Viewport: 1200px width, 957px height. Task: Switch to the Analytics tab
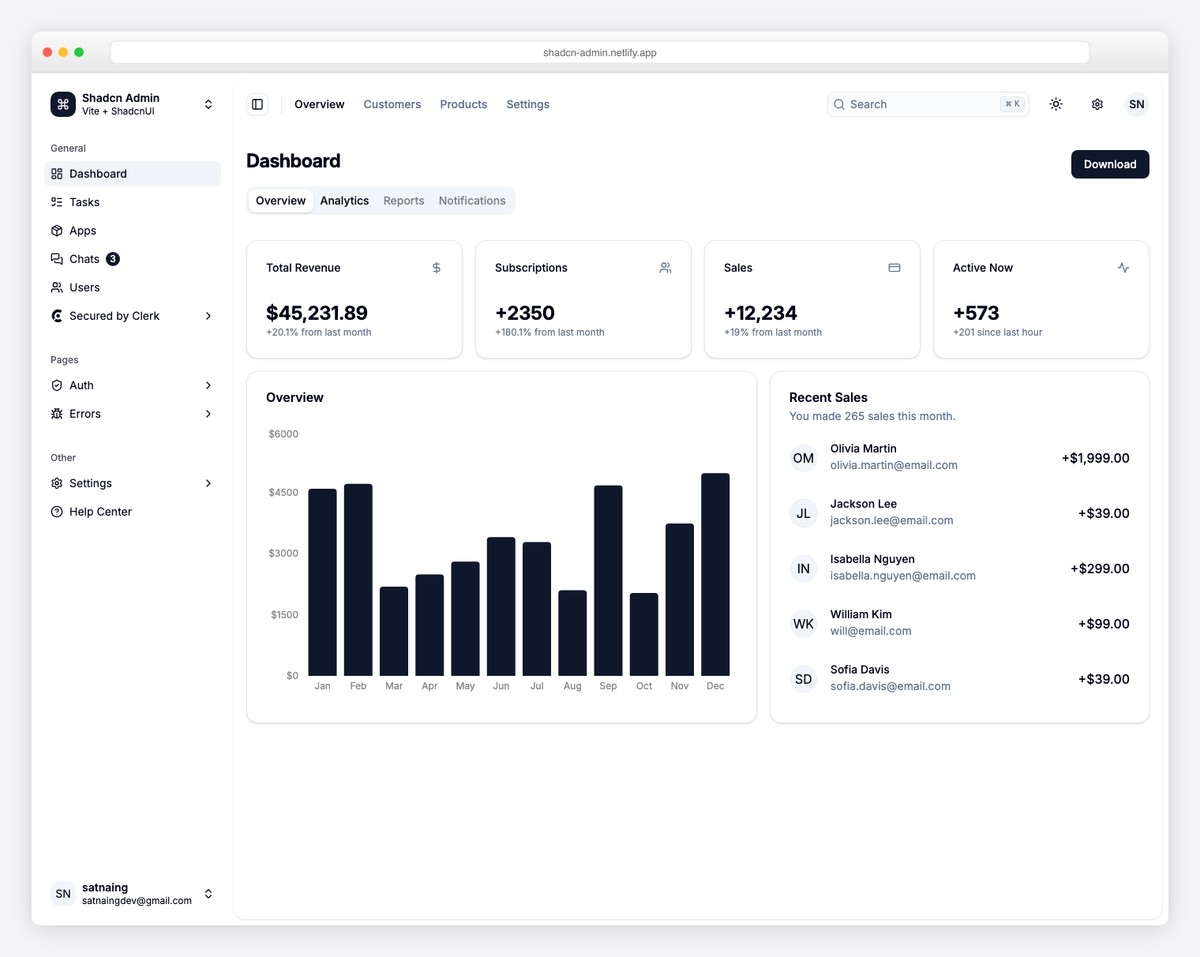coord(344,200)
